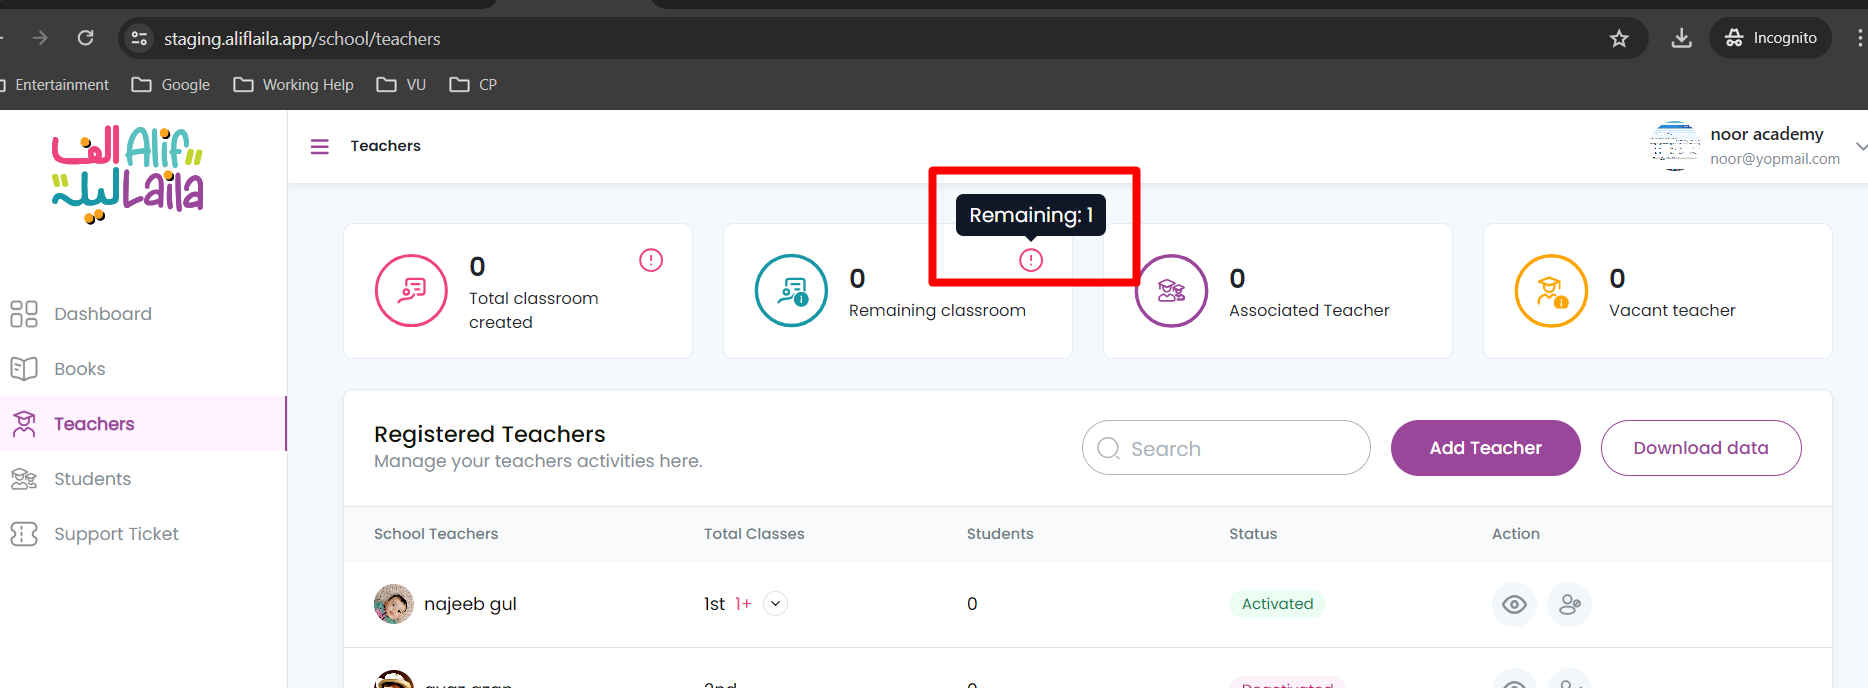1868x688 pixels.
Task: Click in the teacher Search field
Action: [1226, 448]
